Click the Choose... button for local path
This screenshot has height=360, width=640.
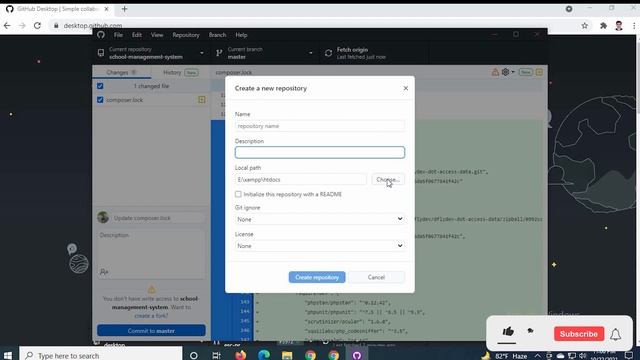tap(388, 180)
